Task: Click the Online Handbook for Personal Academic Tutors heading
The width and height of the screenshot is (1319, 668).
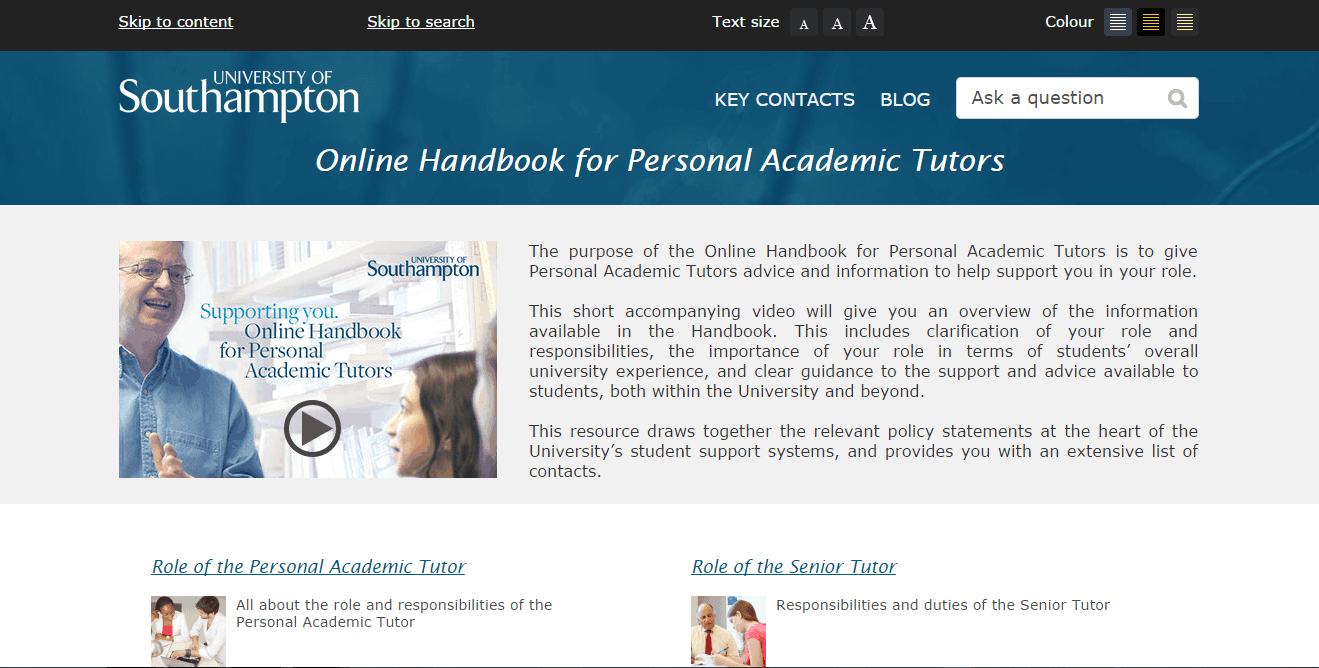Action: click(660, 161)
